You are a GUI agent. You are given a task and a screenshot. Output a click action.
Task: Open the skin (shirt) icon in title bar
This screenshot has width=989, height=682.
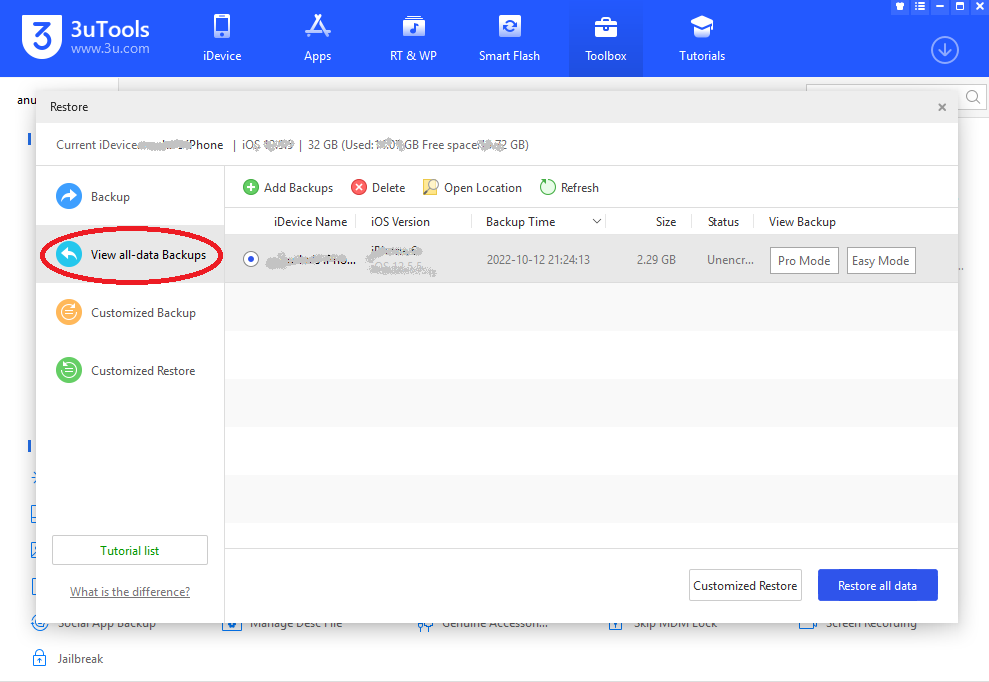pos(900,6)
